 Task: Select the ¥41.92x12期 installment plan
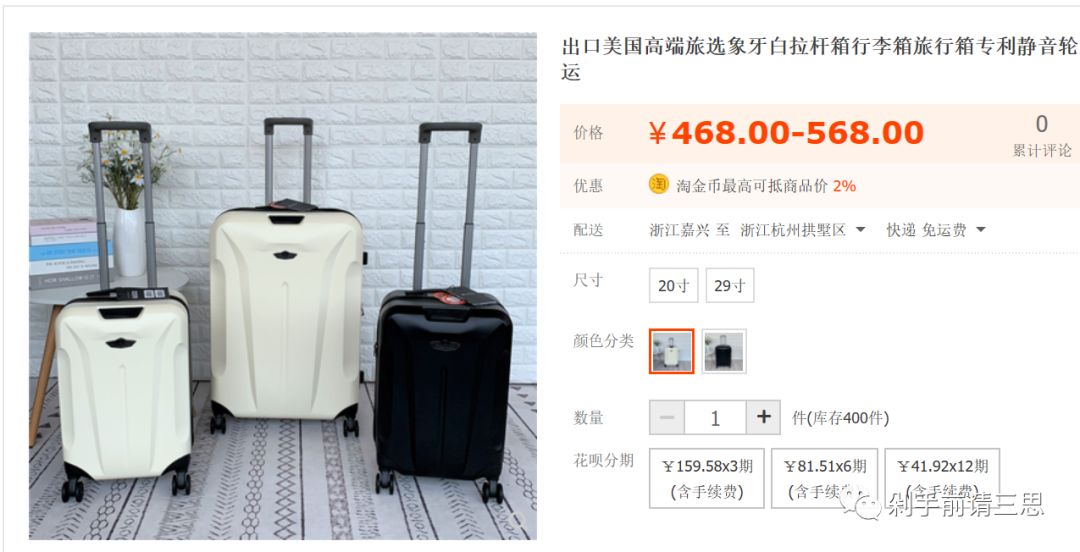(942, 478)
